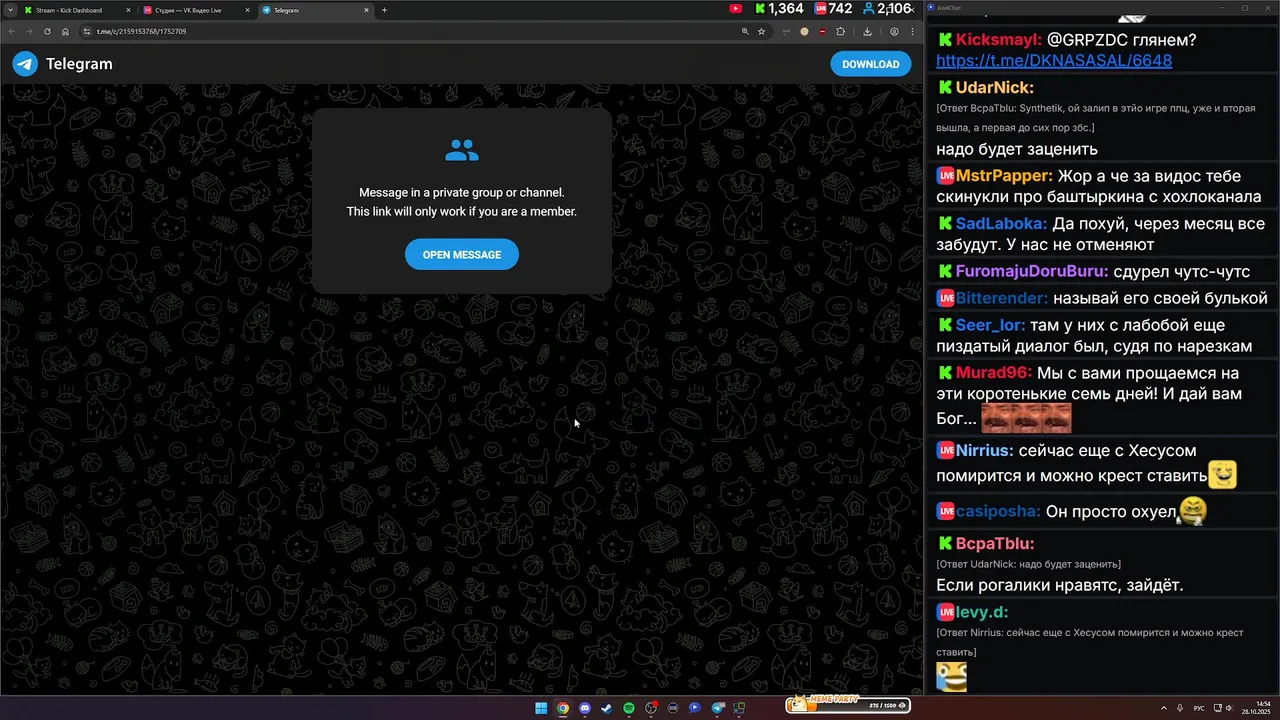
Task: Open the Chrome profile avatar
Action: pyautogui.click(x=893, y=31)
